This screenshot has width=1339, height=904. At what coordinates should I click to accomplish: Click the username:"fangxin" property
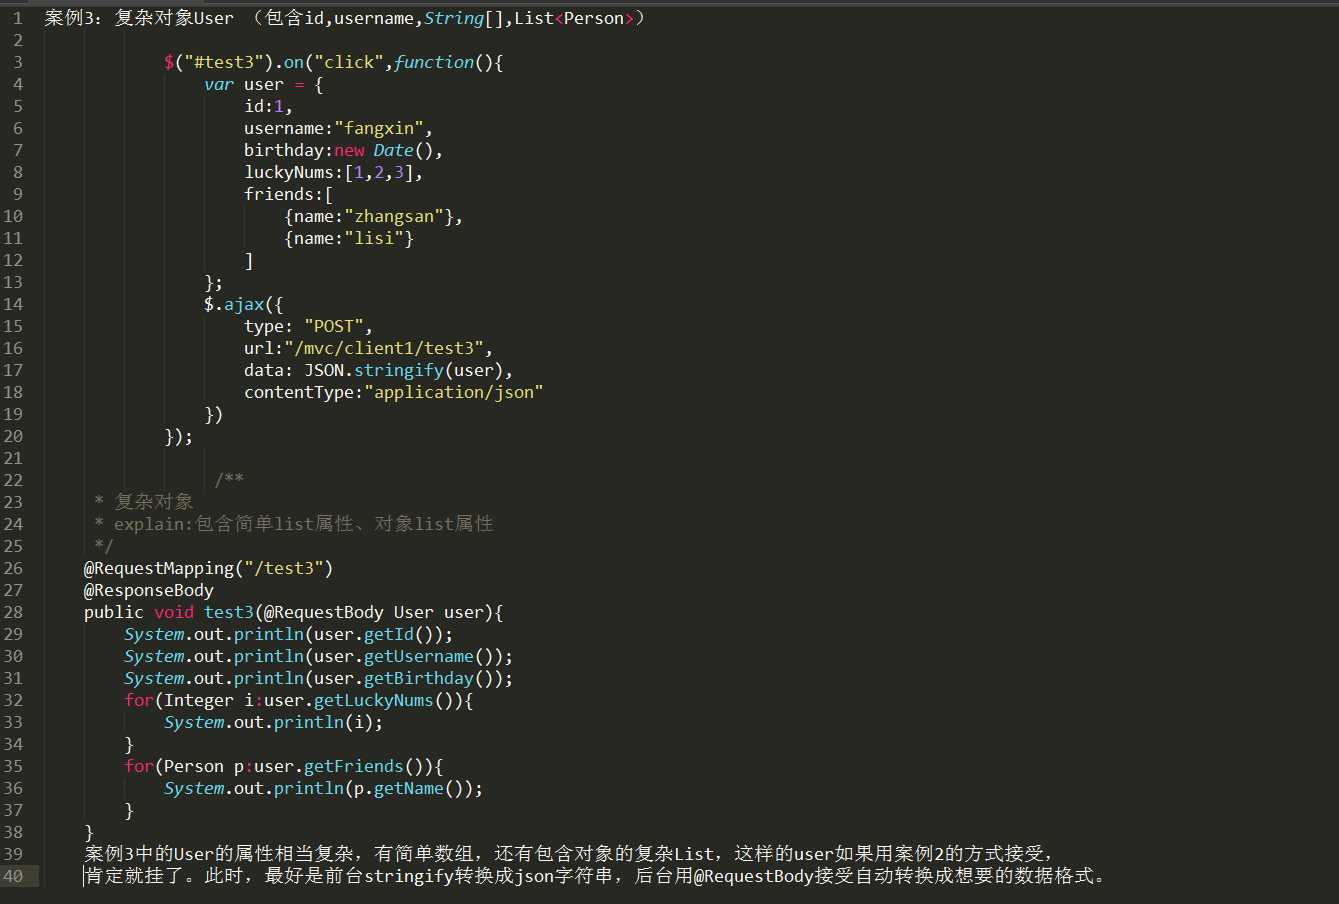pos(338,128)
